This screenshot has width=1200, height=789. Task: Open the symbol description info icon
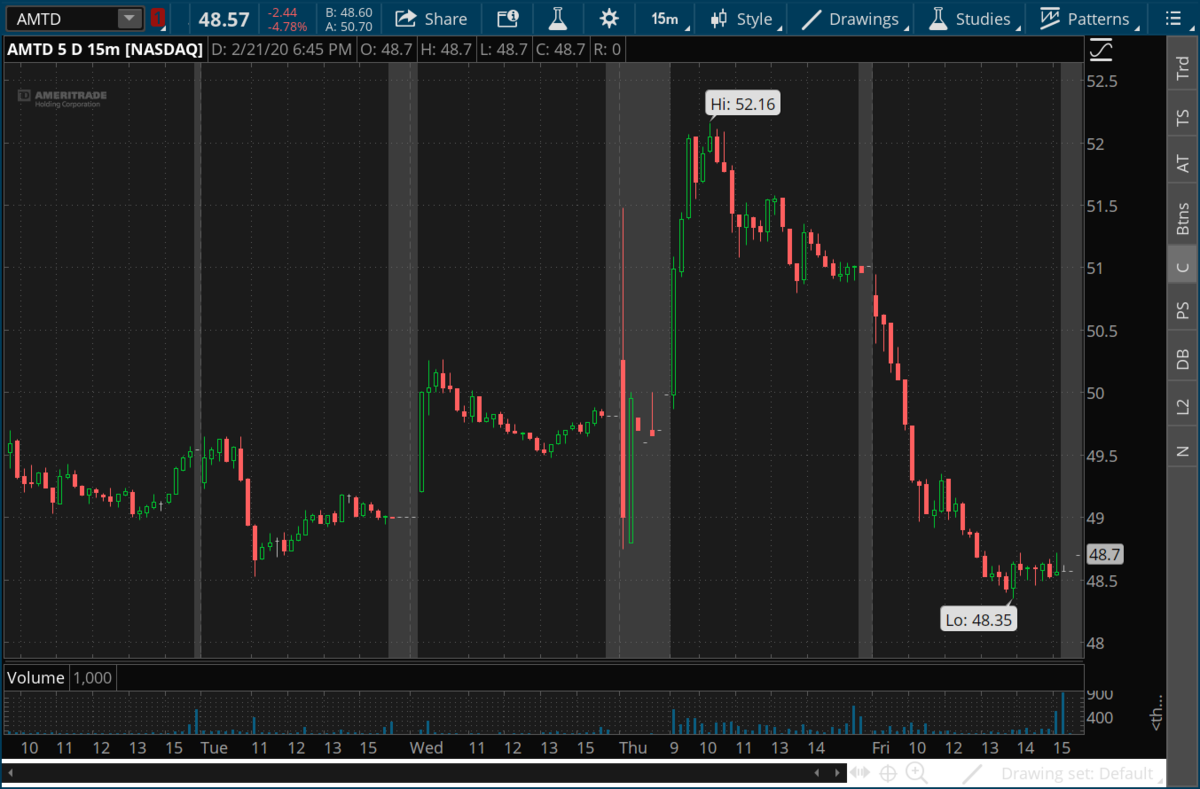[508, 18]
